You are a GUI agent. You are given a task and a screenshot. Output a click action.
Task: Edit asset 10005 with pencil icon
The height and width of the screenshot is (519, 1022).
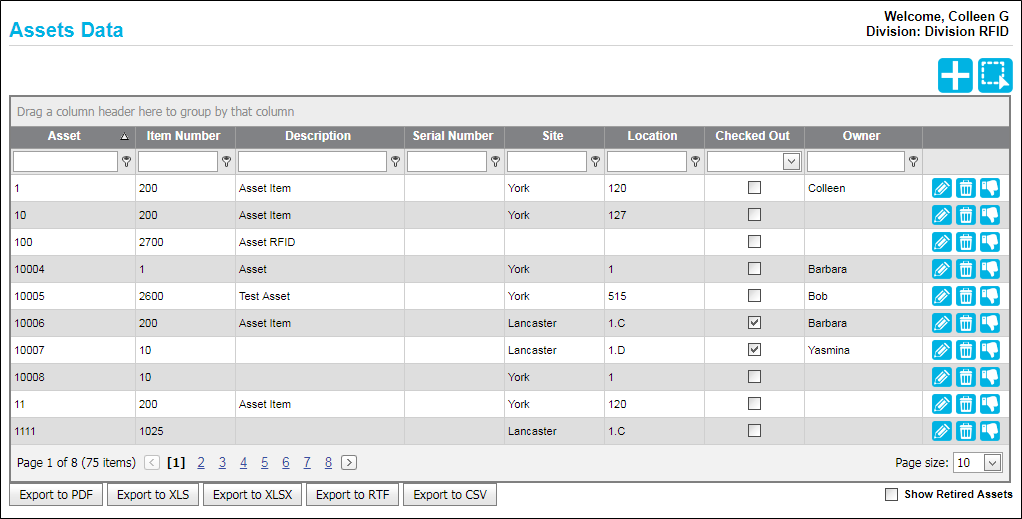point(942,296)
